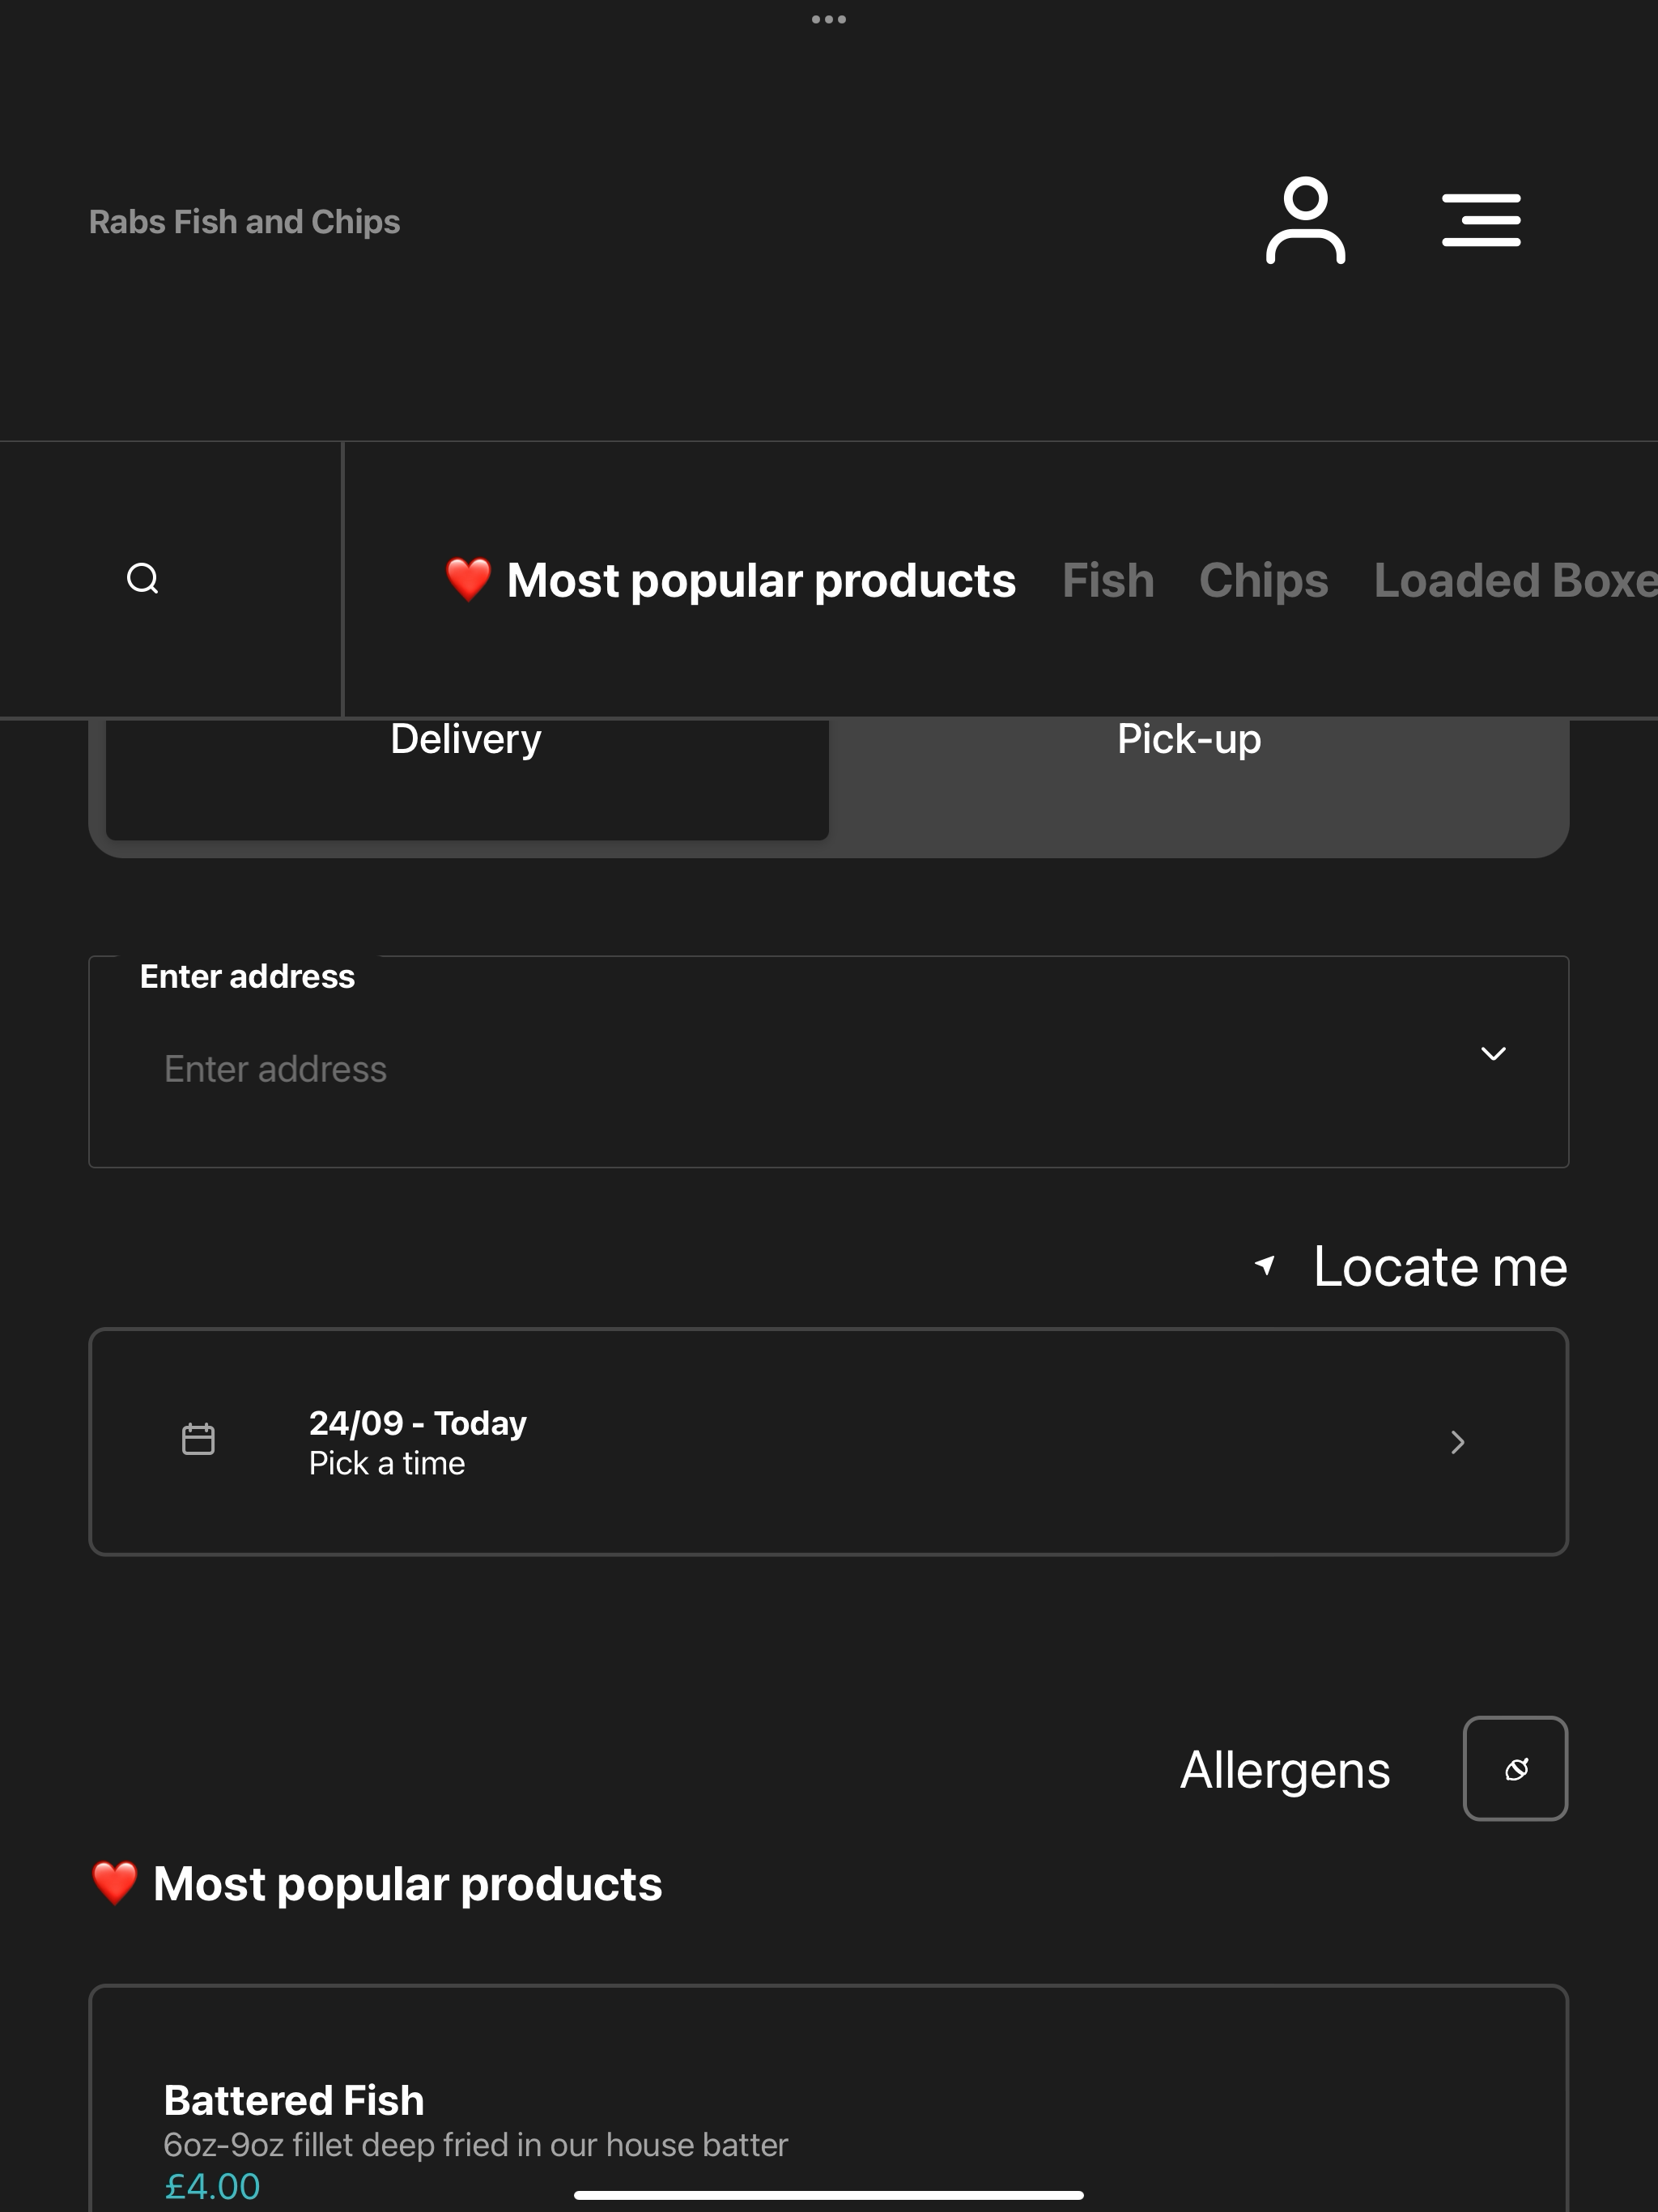Viewport: 1658px width, 2212px height.
Task: Select the Chips category tab
Action: click(1264, 581)
